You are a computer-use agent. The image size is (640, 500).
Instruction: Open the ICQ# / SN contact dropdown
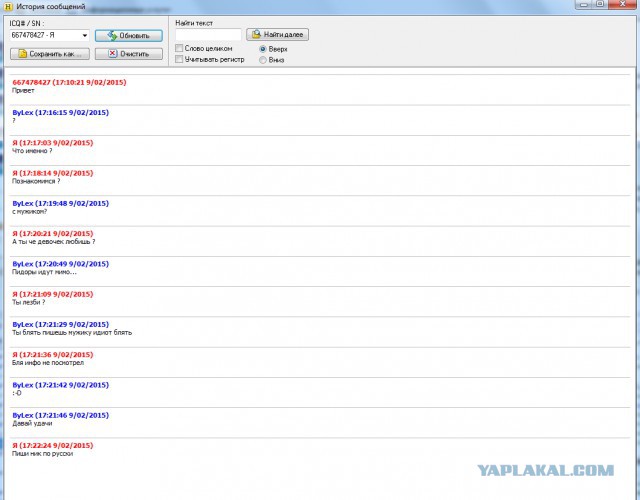[84, 36]
